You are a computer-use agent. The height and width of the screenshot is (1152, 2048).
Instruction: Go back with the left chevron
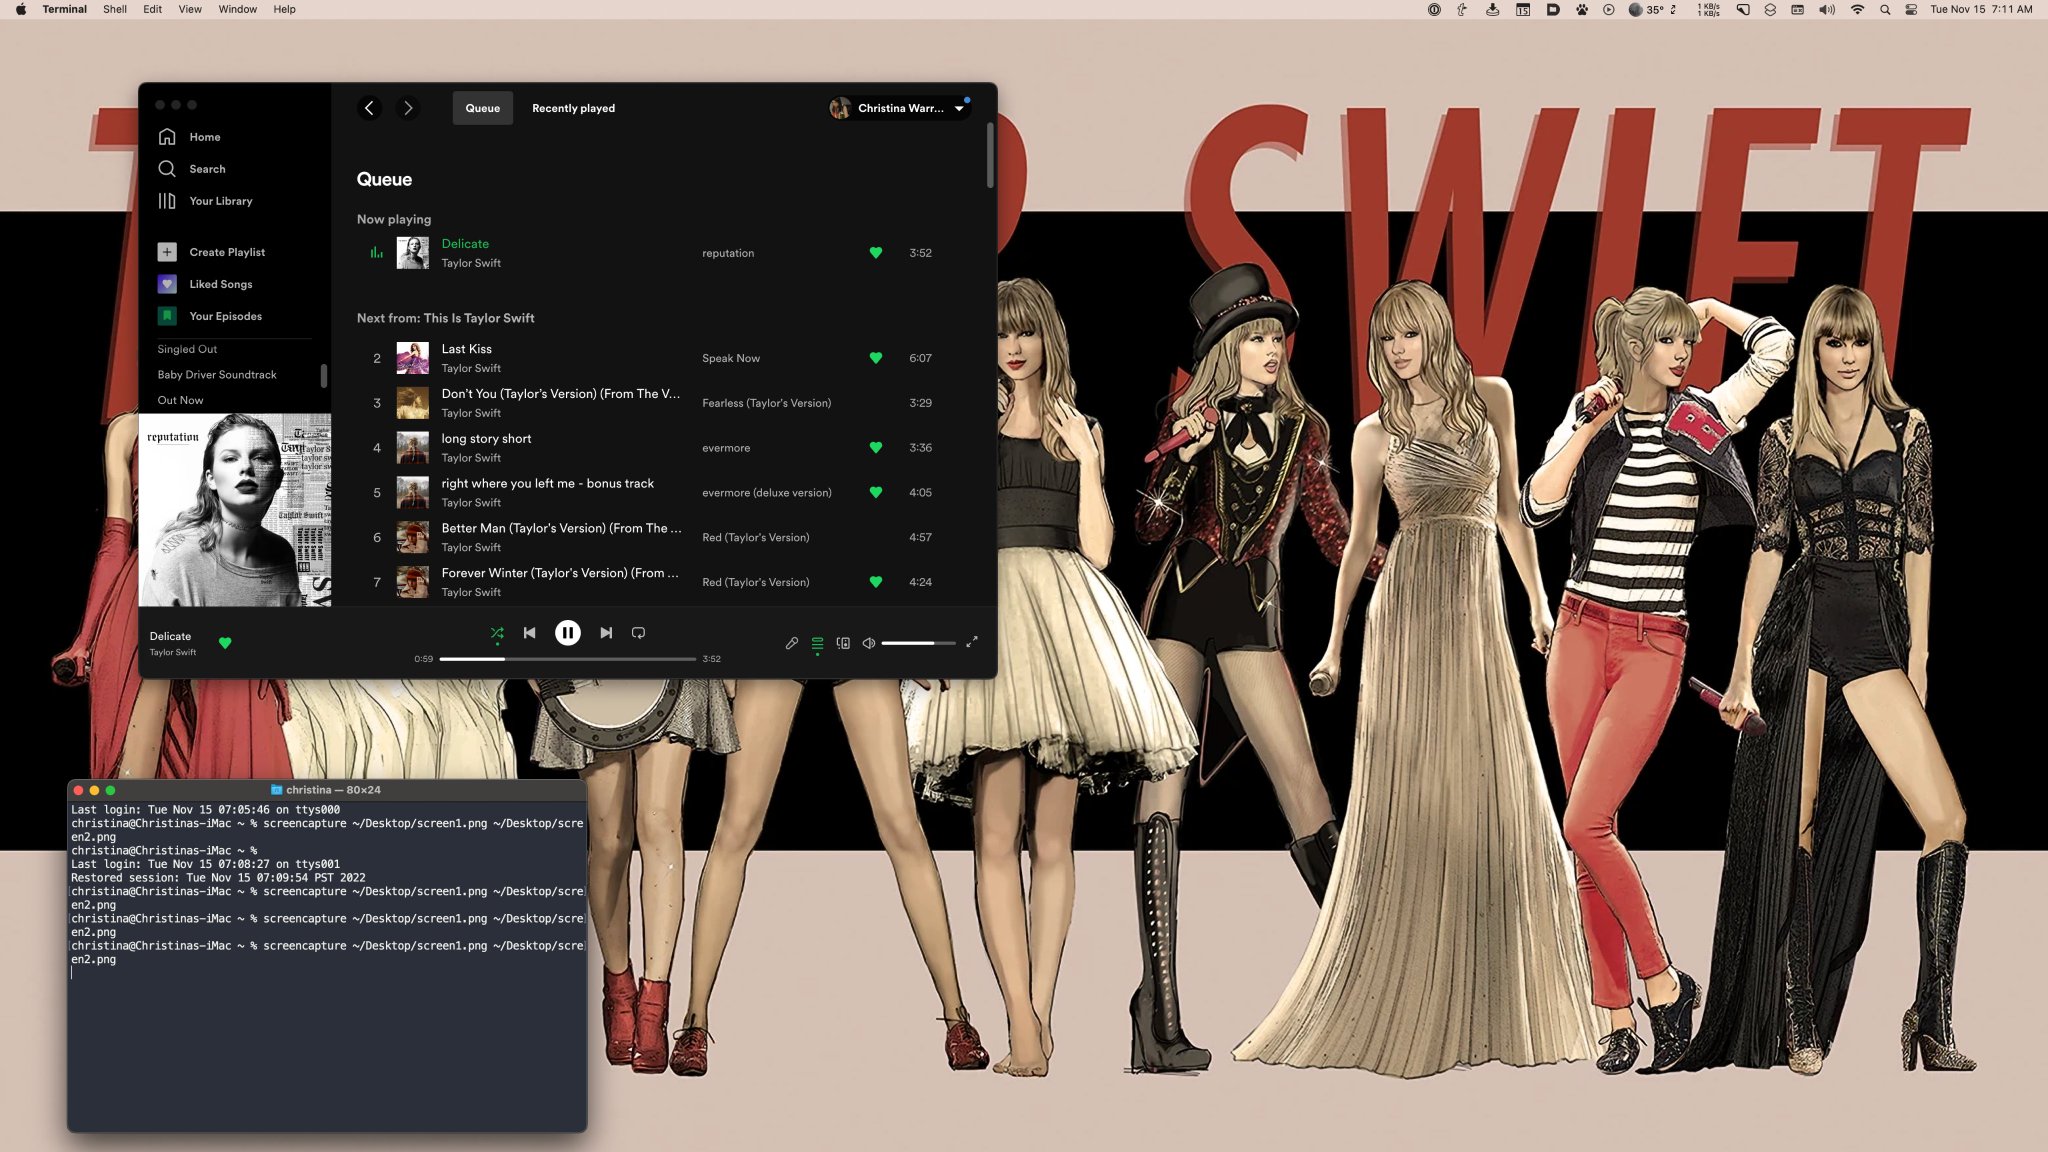coord(369,108)
